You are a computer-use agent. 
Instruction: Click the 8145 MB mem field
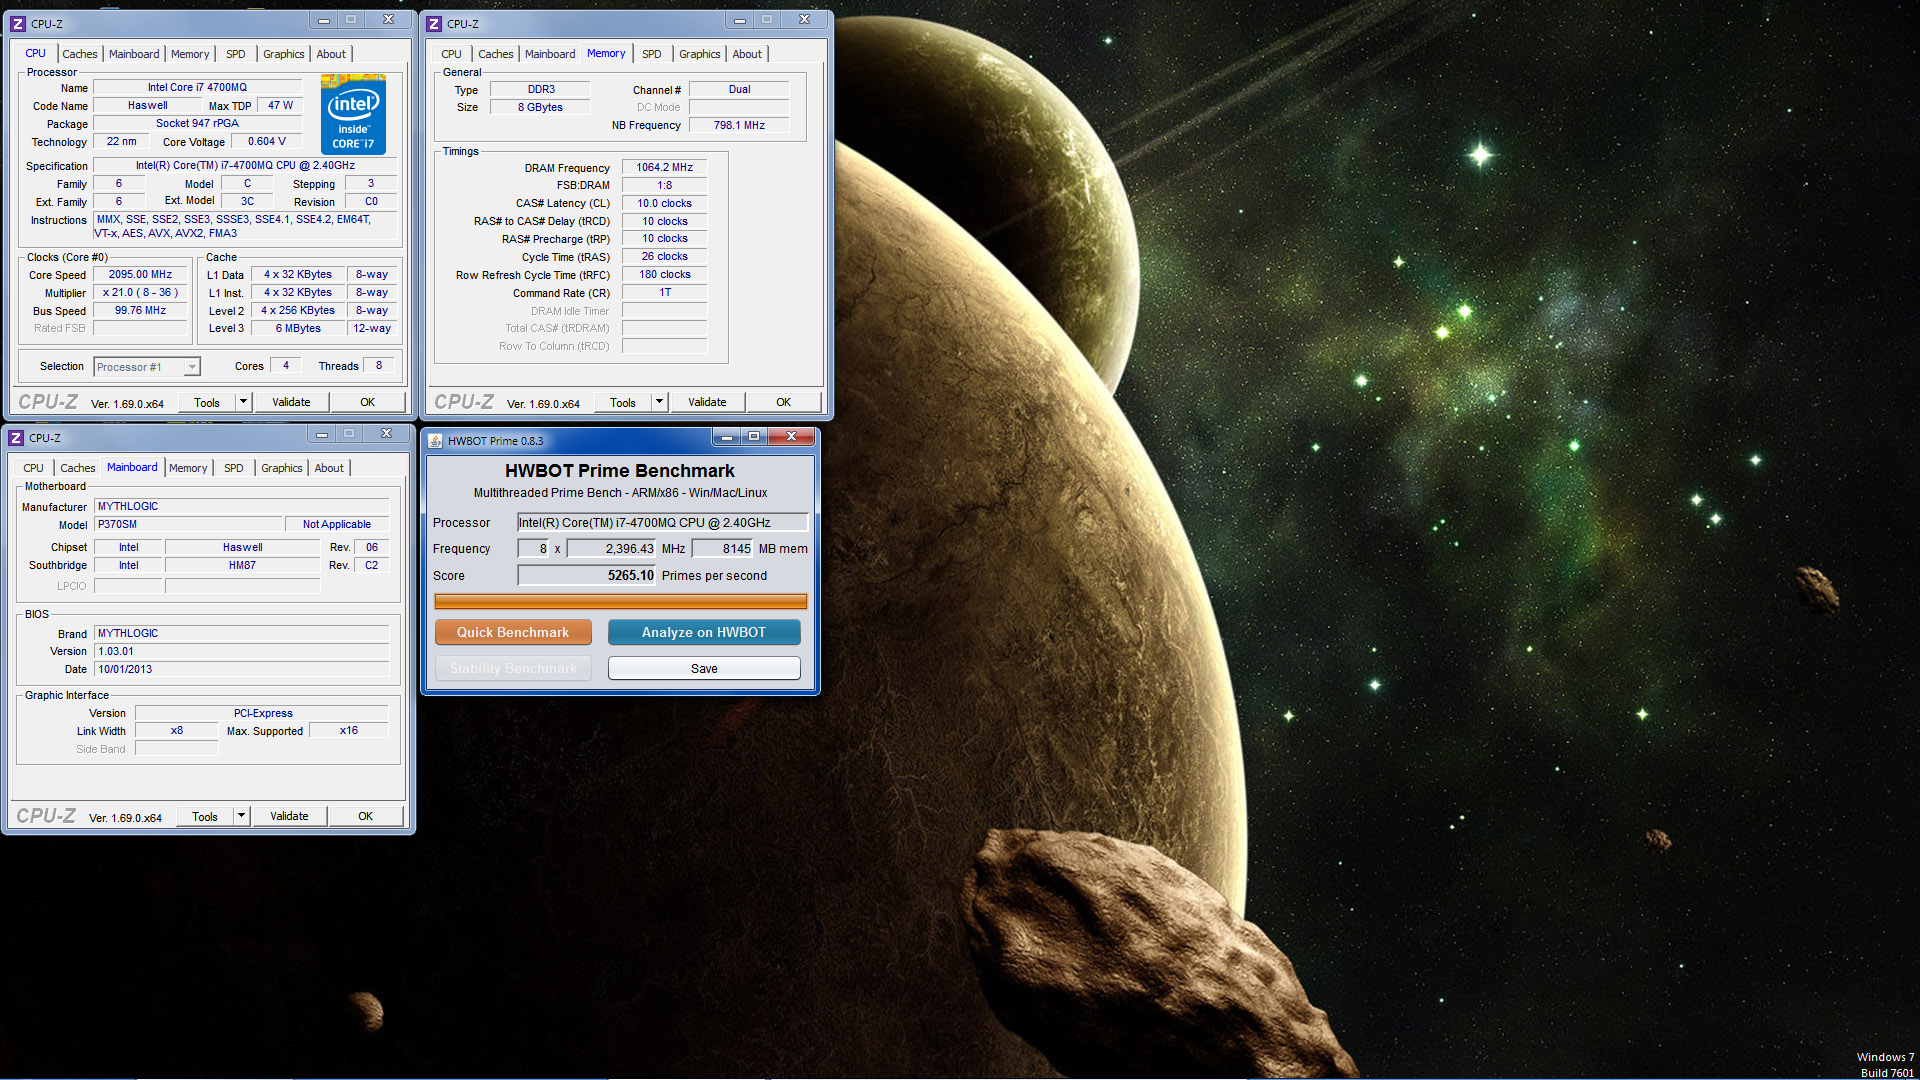722,548
